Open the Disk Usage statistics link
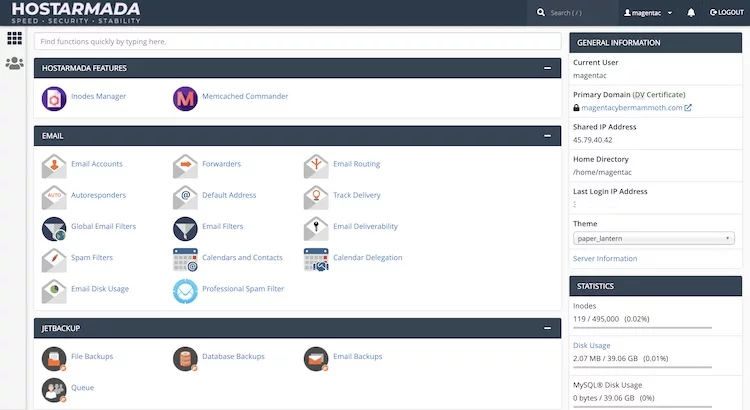 point(591,345)
